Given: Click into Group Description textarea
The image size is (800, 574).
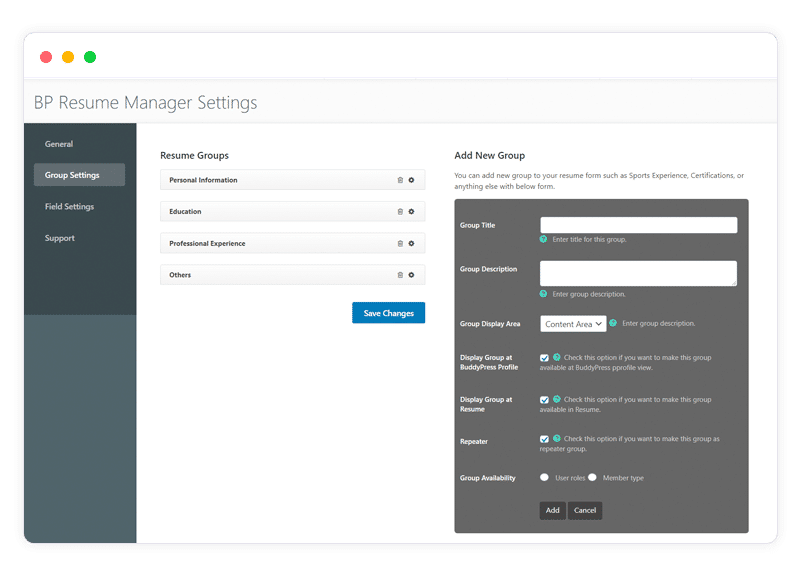Looking at the screenshot, I should click(x=639, y=273).
